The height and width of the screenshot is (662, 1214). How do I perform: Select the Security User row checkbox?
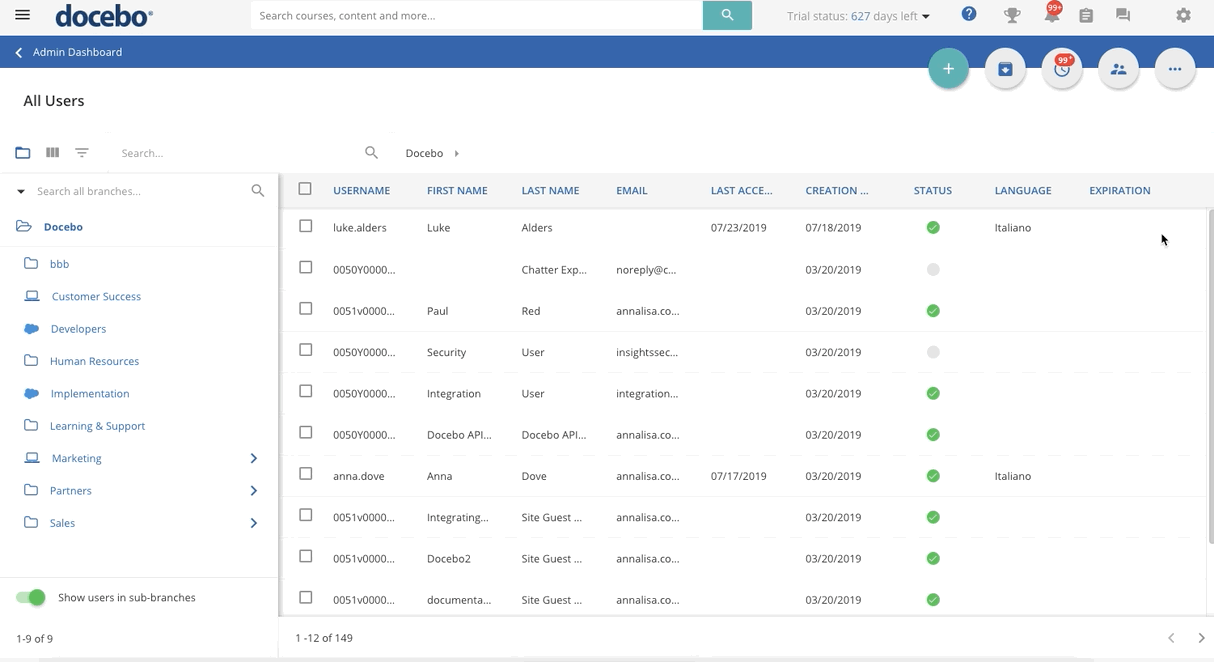306,350
